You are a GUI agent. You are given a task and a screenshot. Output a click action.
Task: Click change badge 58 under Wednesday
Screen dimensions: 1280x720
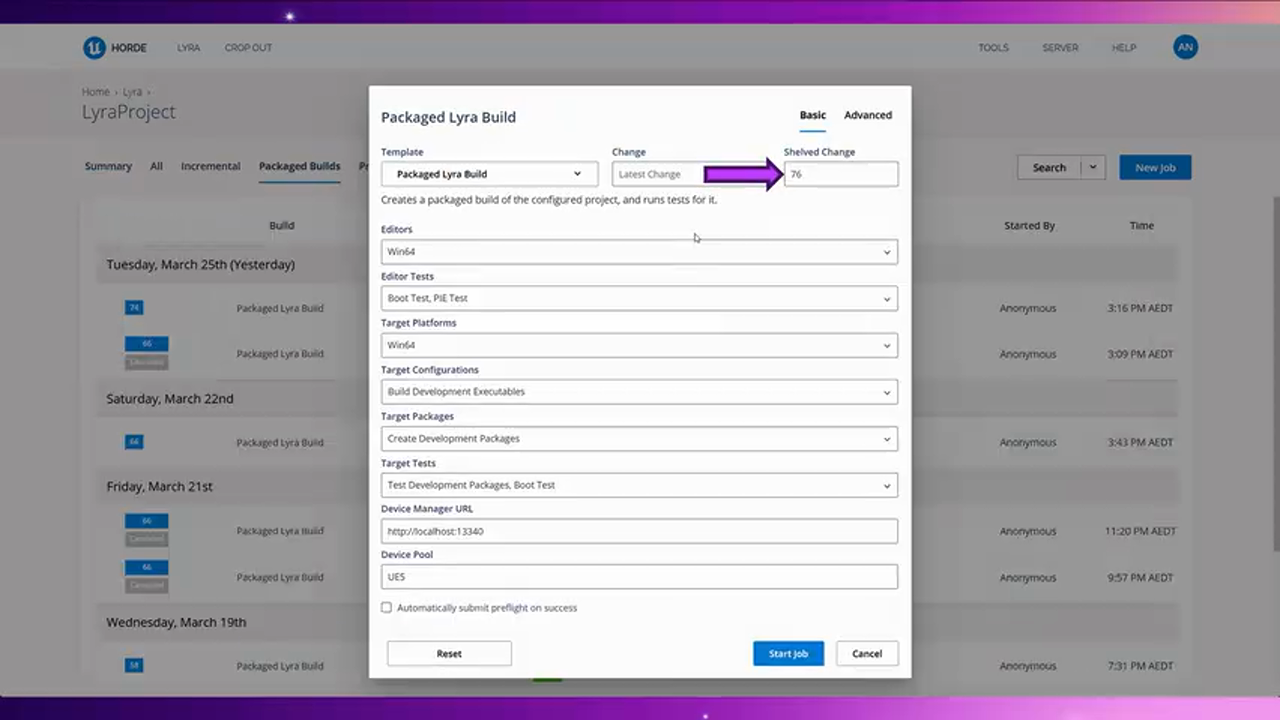134,665
